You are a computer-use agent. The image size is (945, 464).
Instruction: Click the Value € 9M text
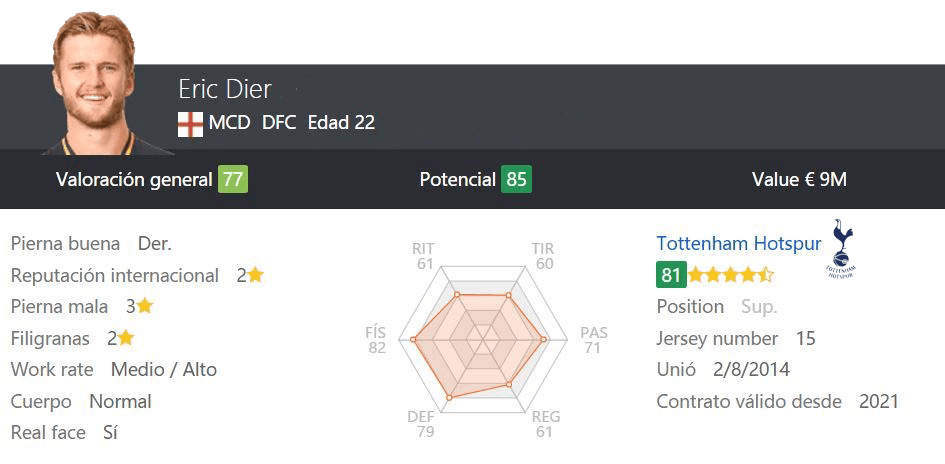pyautogui.click(x=799, y=179)
